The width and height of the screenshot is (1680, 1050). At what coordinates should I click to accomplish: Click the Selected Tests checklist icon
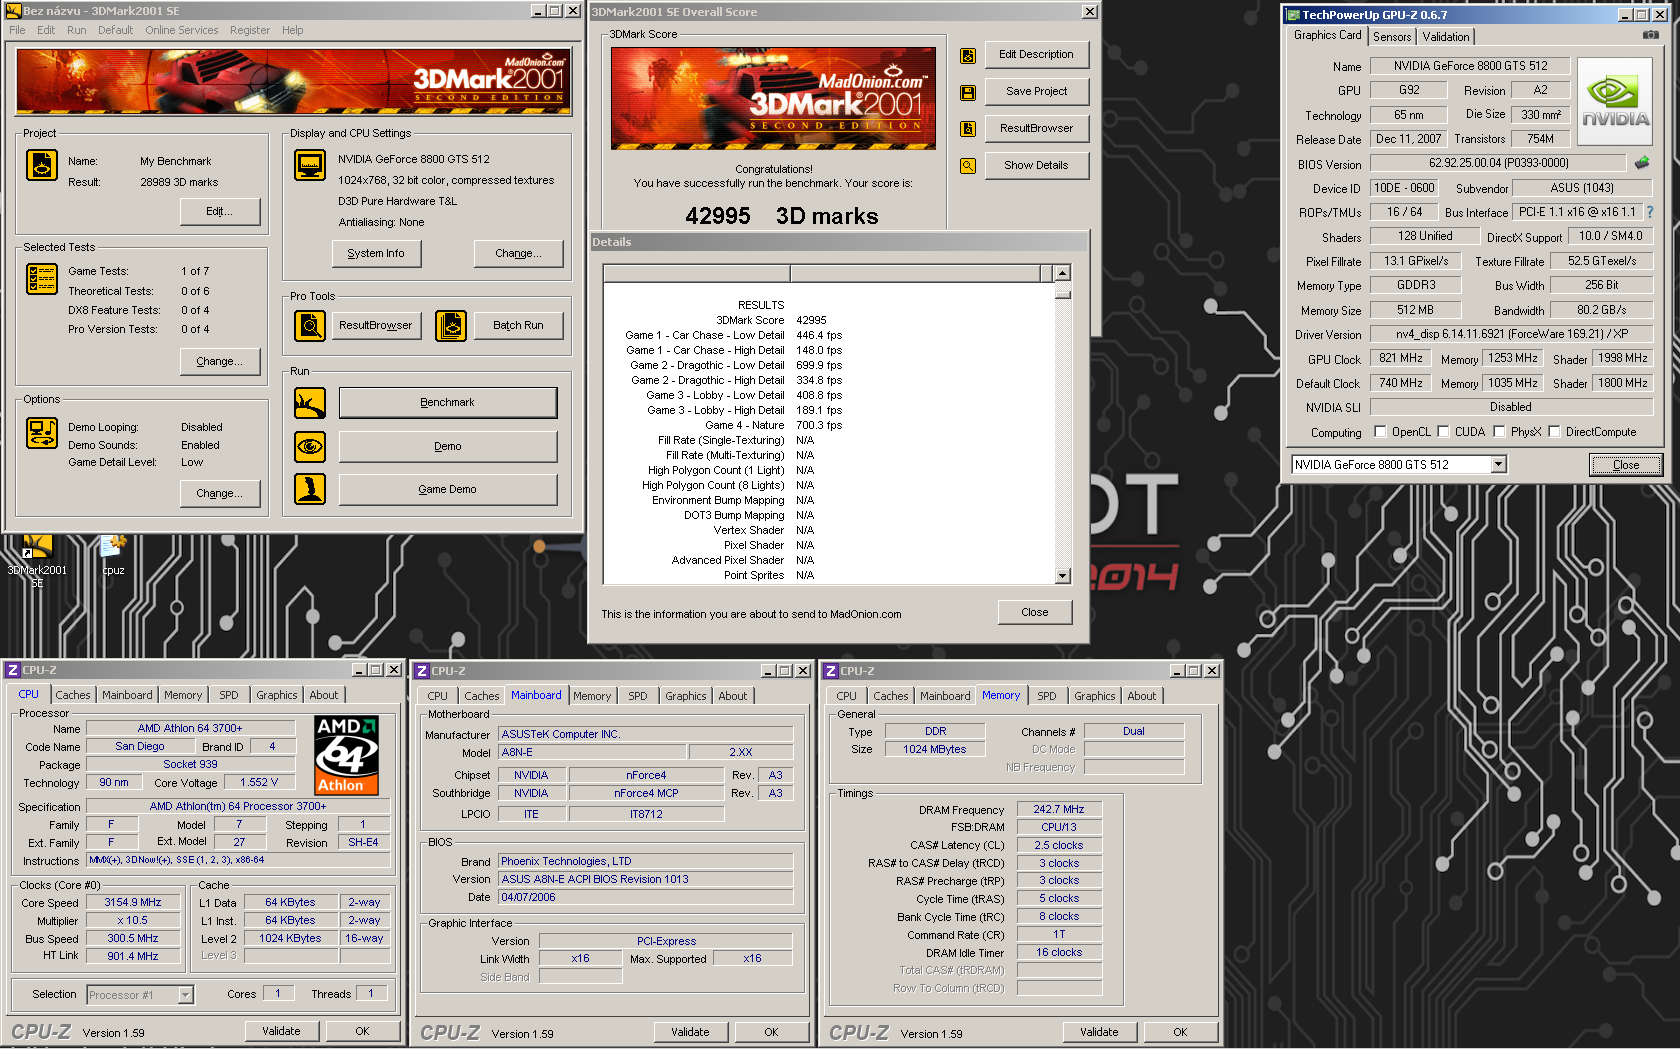click(x=42, y=279)
